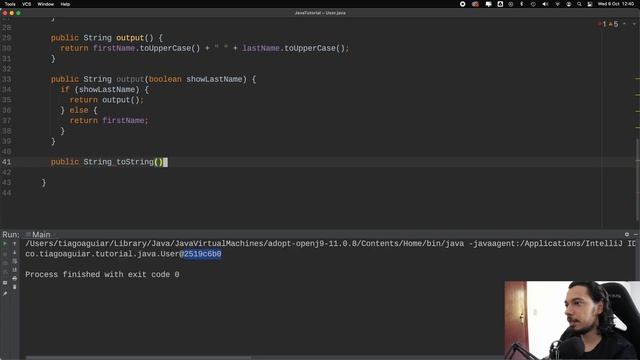
Task: Click the down arrow icon in Run panel
Action: pos(15,252)
